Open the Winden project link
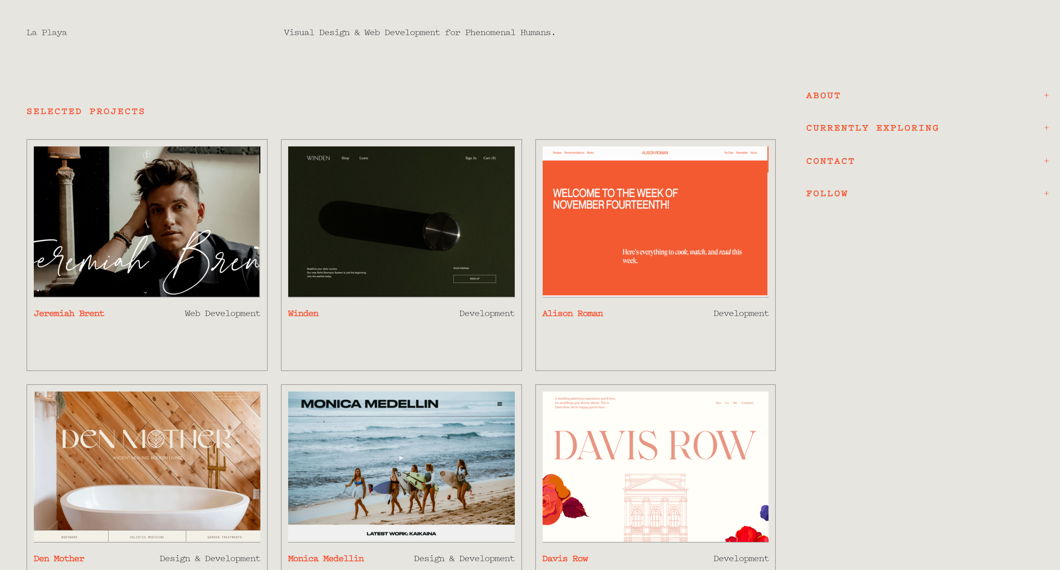Viewport: 1060px width, 570px height. click(x=303, y=314)
